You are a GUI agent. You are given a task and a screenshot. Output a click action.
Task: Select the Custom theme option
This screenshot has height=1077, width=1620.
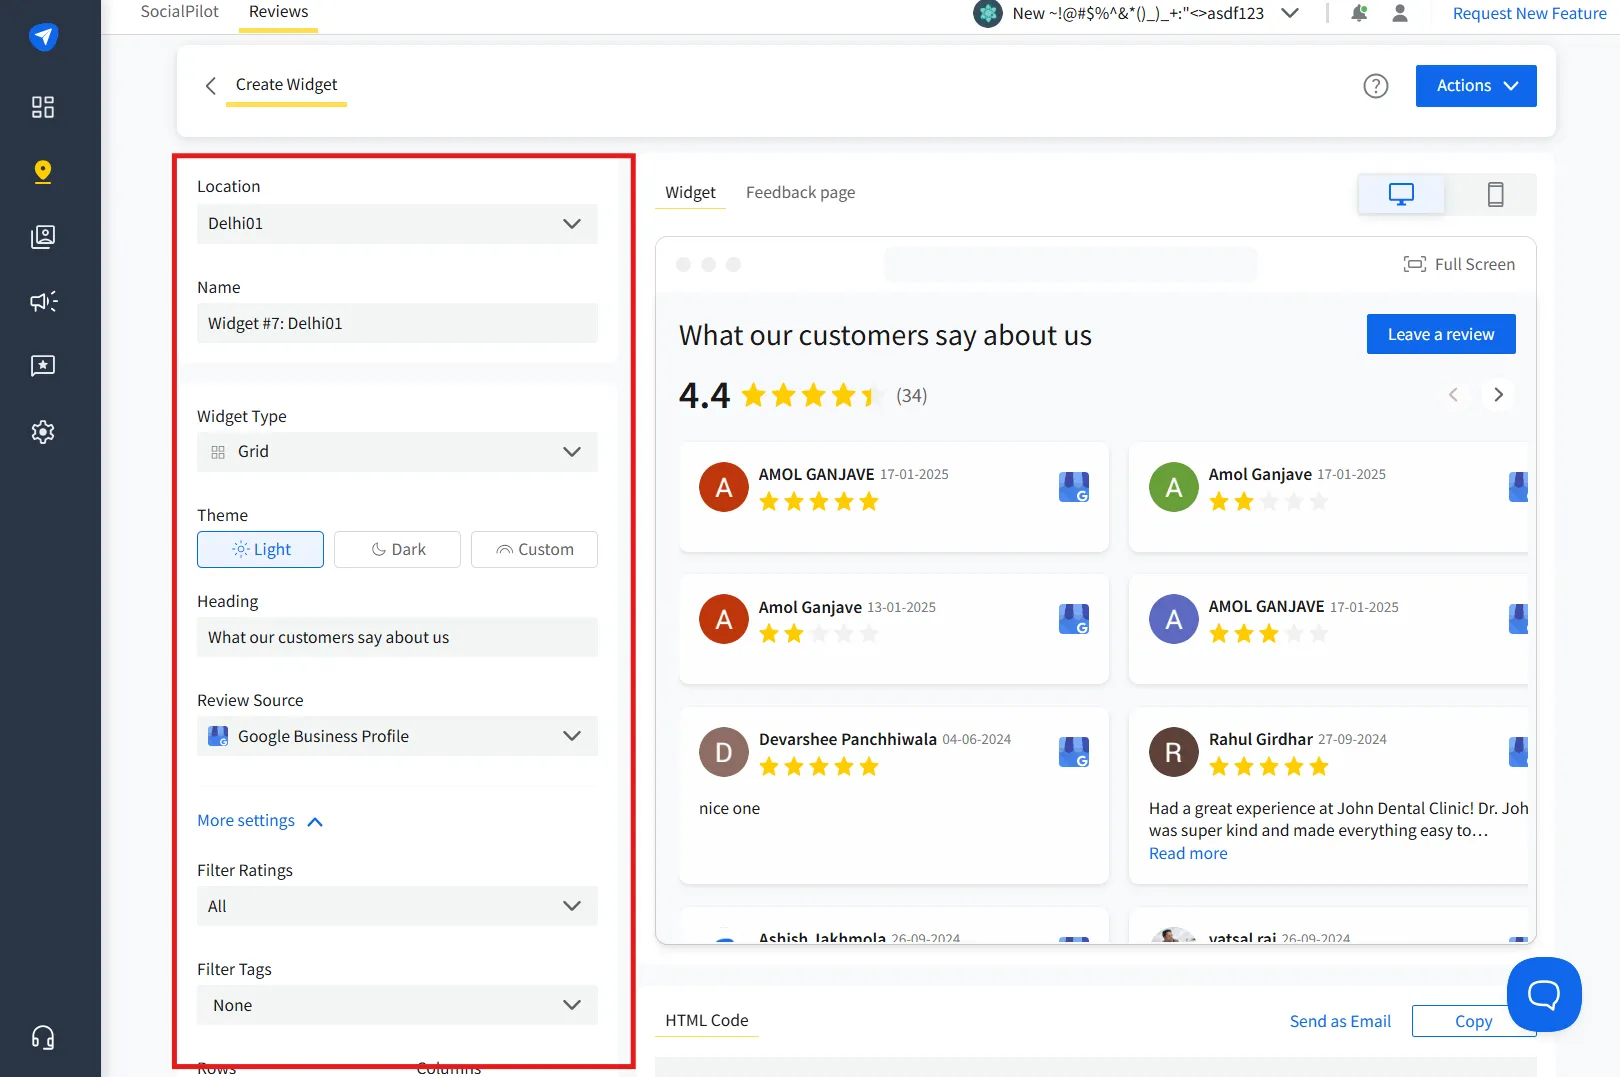click(x=534, y=549)
